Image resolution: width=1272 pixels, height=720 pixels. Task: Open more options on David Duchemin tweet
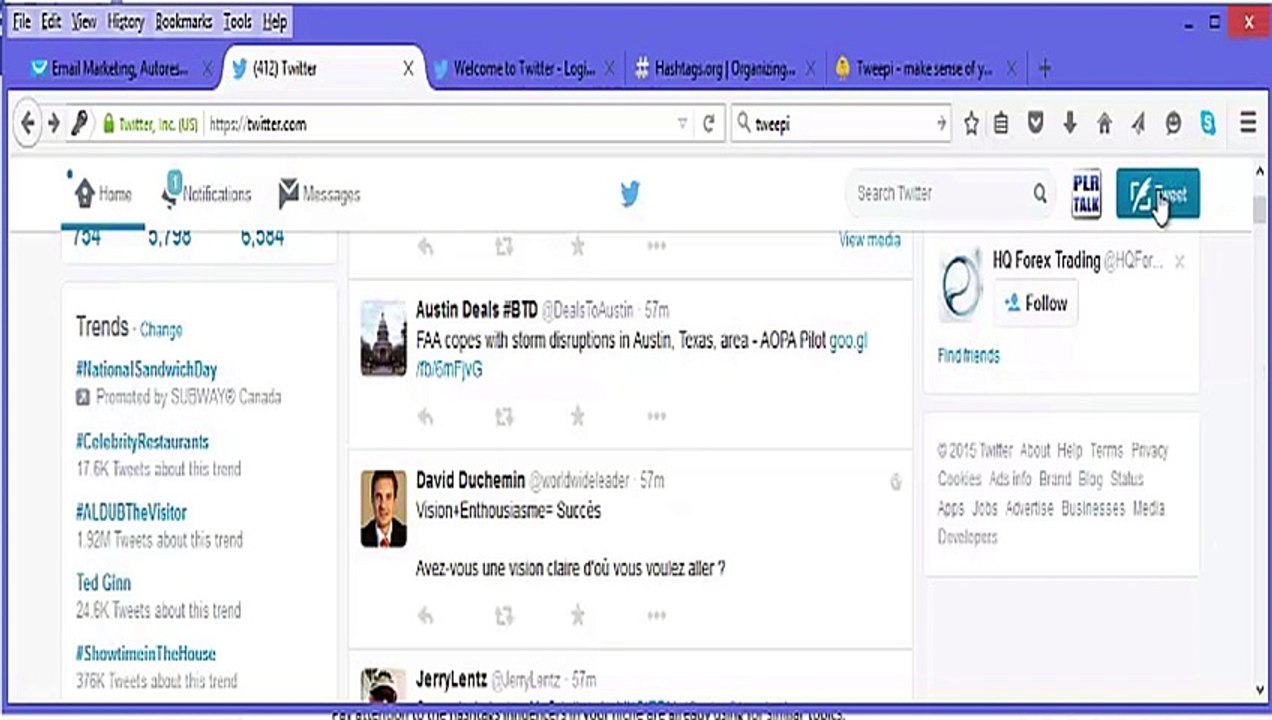656,615
